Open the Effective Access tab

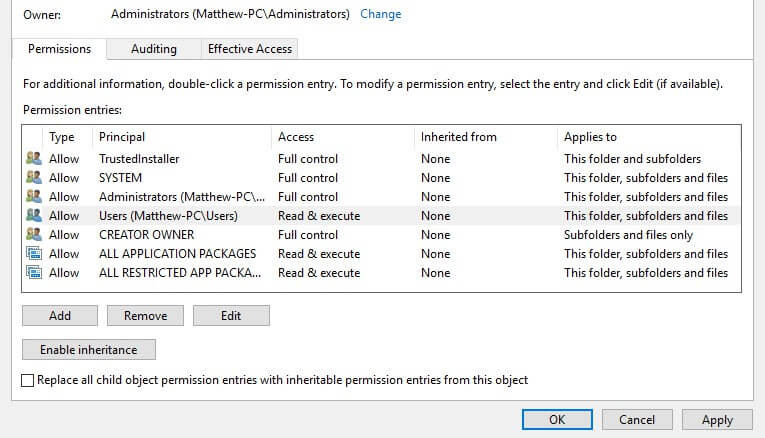(x=250, y=49)
